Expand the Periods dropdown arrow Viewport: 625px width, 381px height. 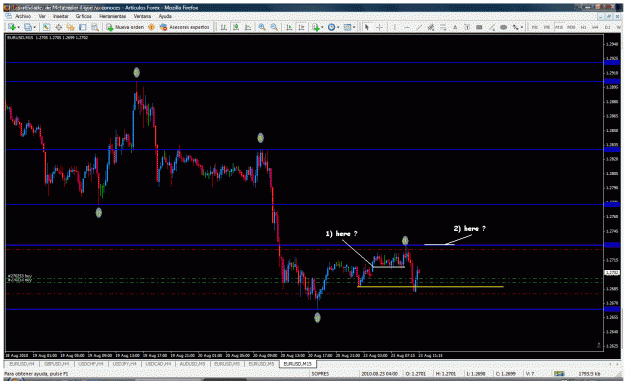point(338,27)
